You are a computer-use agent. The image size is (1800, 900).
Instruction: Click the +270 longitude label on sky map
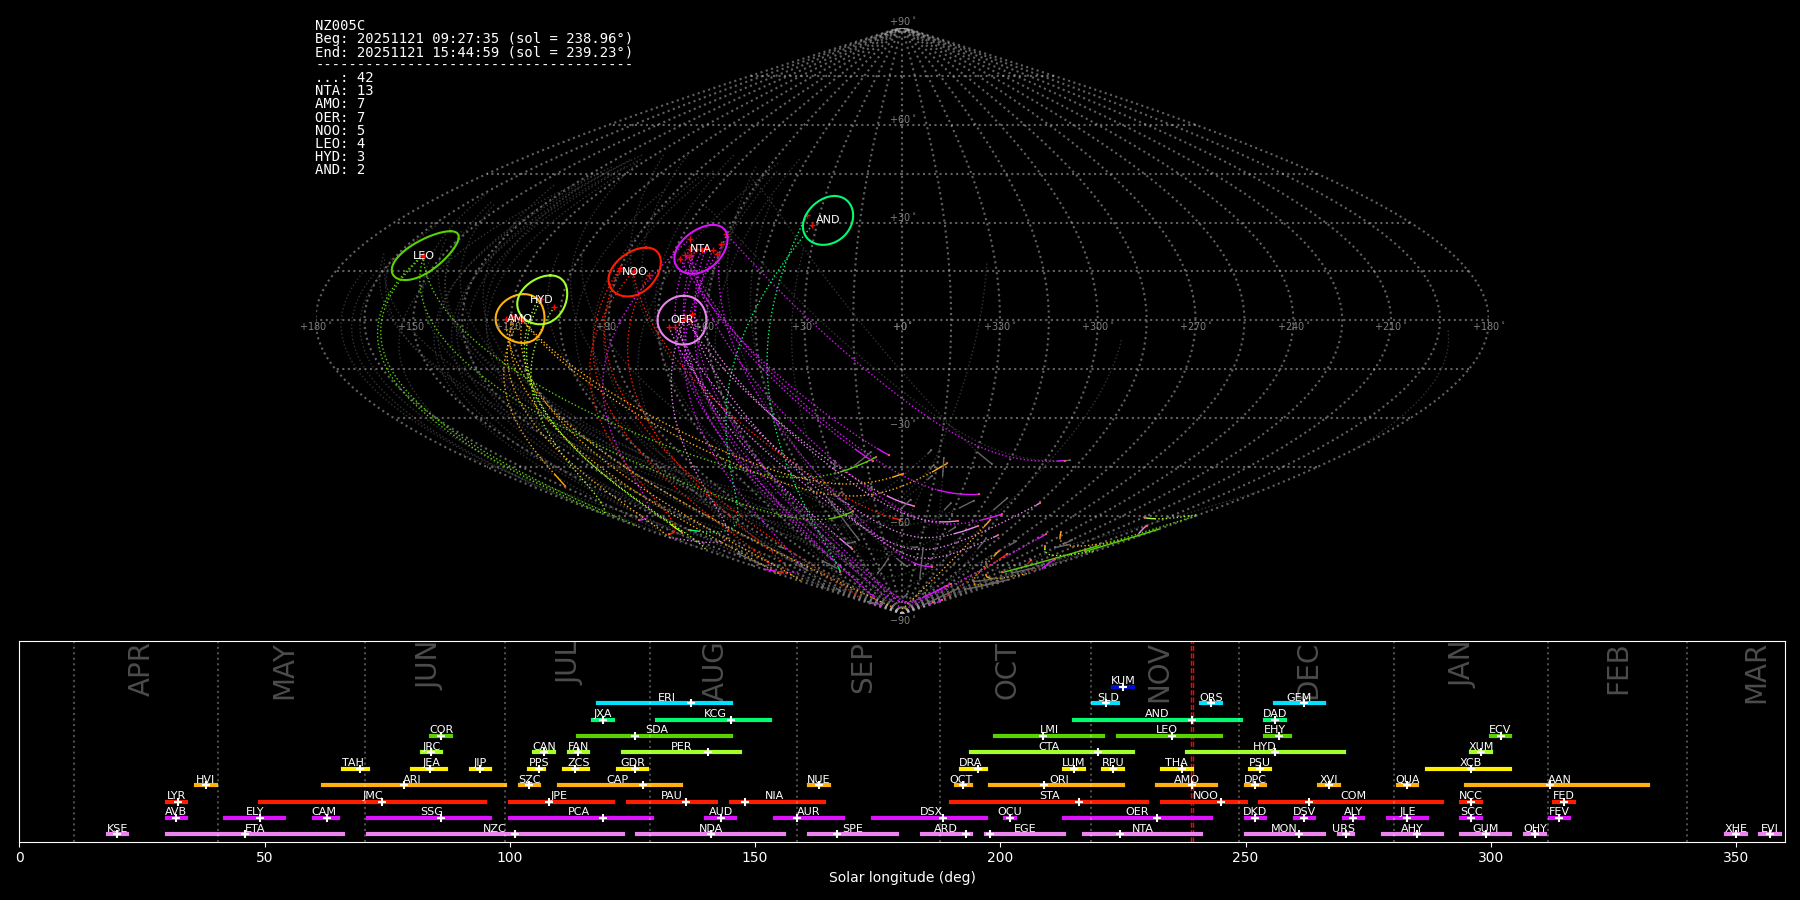point(1193,326)
